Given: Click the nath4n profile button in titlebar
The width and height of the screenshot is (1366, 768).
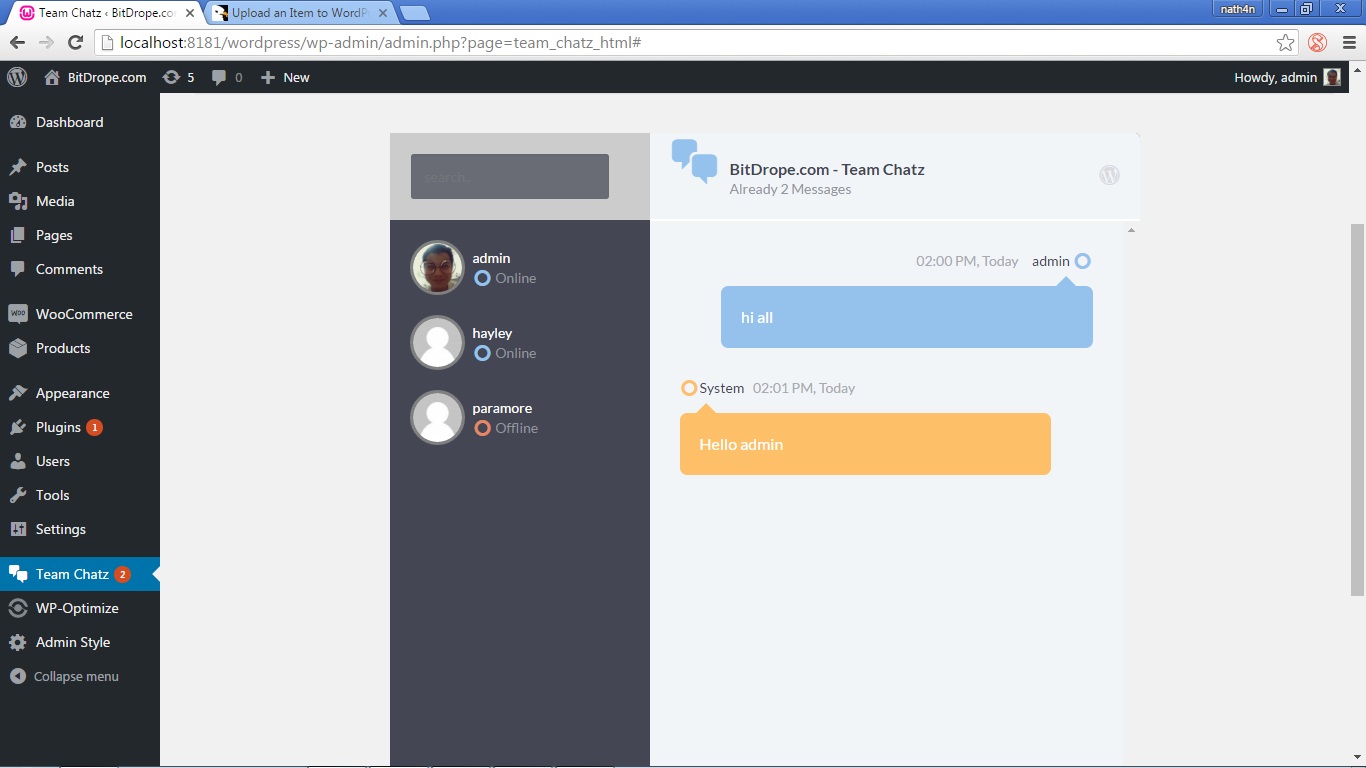Looking at the screenshot, I should 1238,9.
